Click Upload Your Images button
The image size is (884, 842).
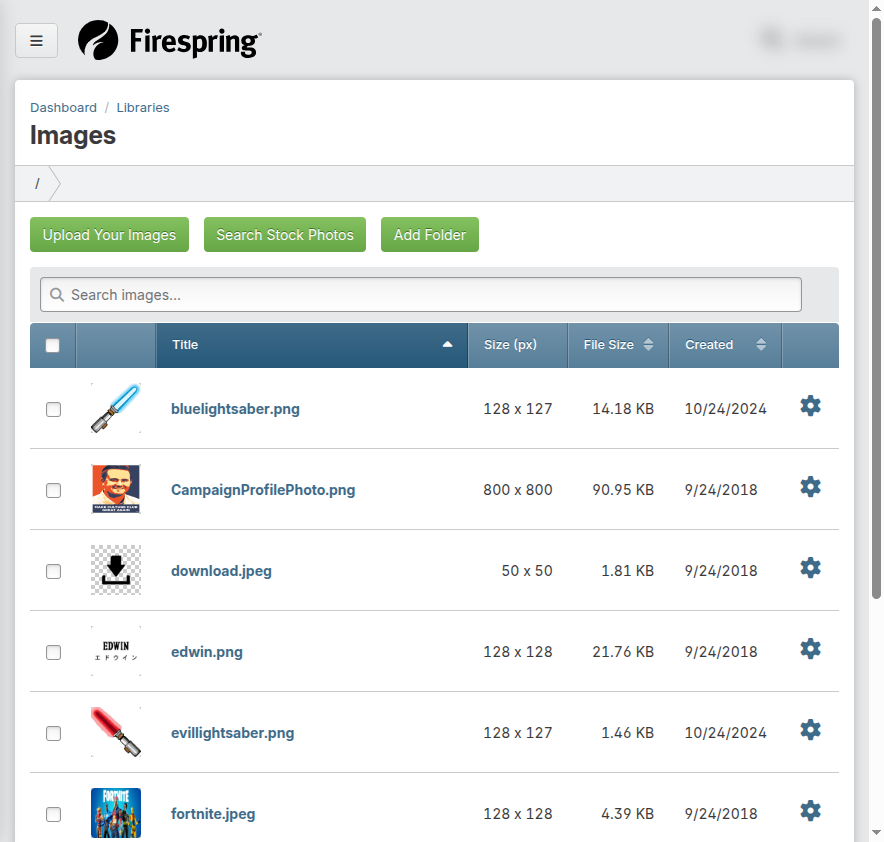pyautogui.click(x=109, y=234)
